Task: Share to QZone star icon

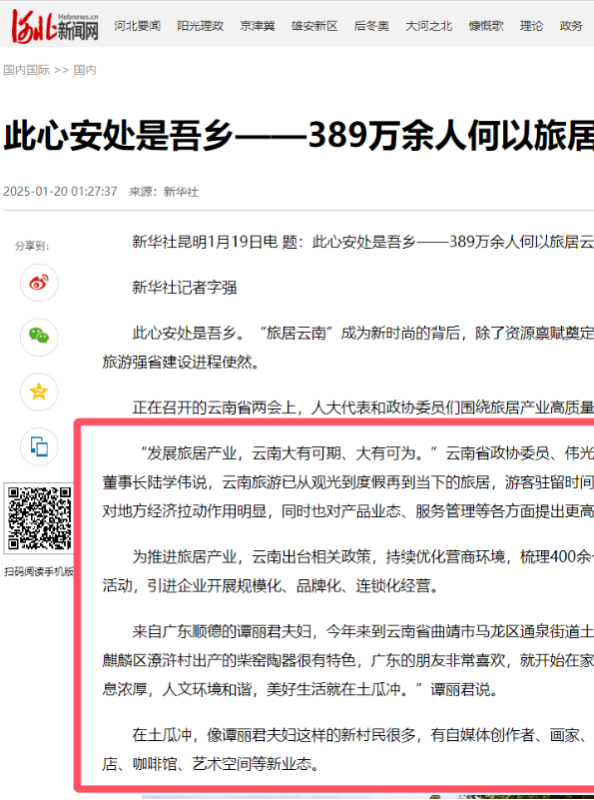Action: [x=39, y=392]
